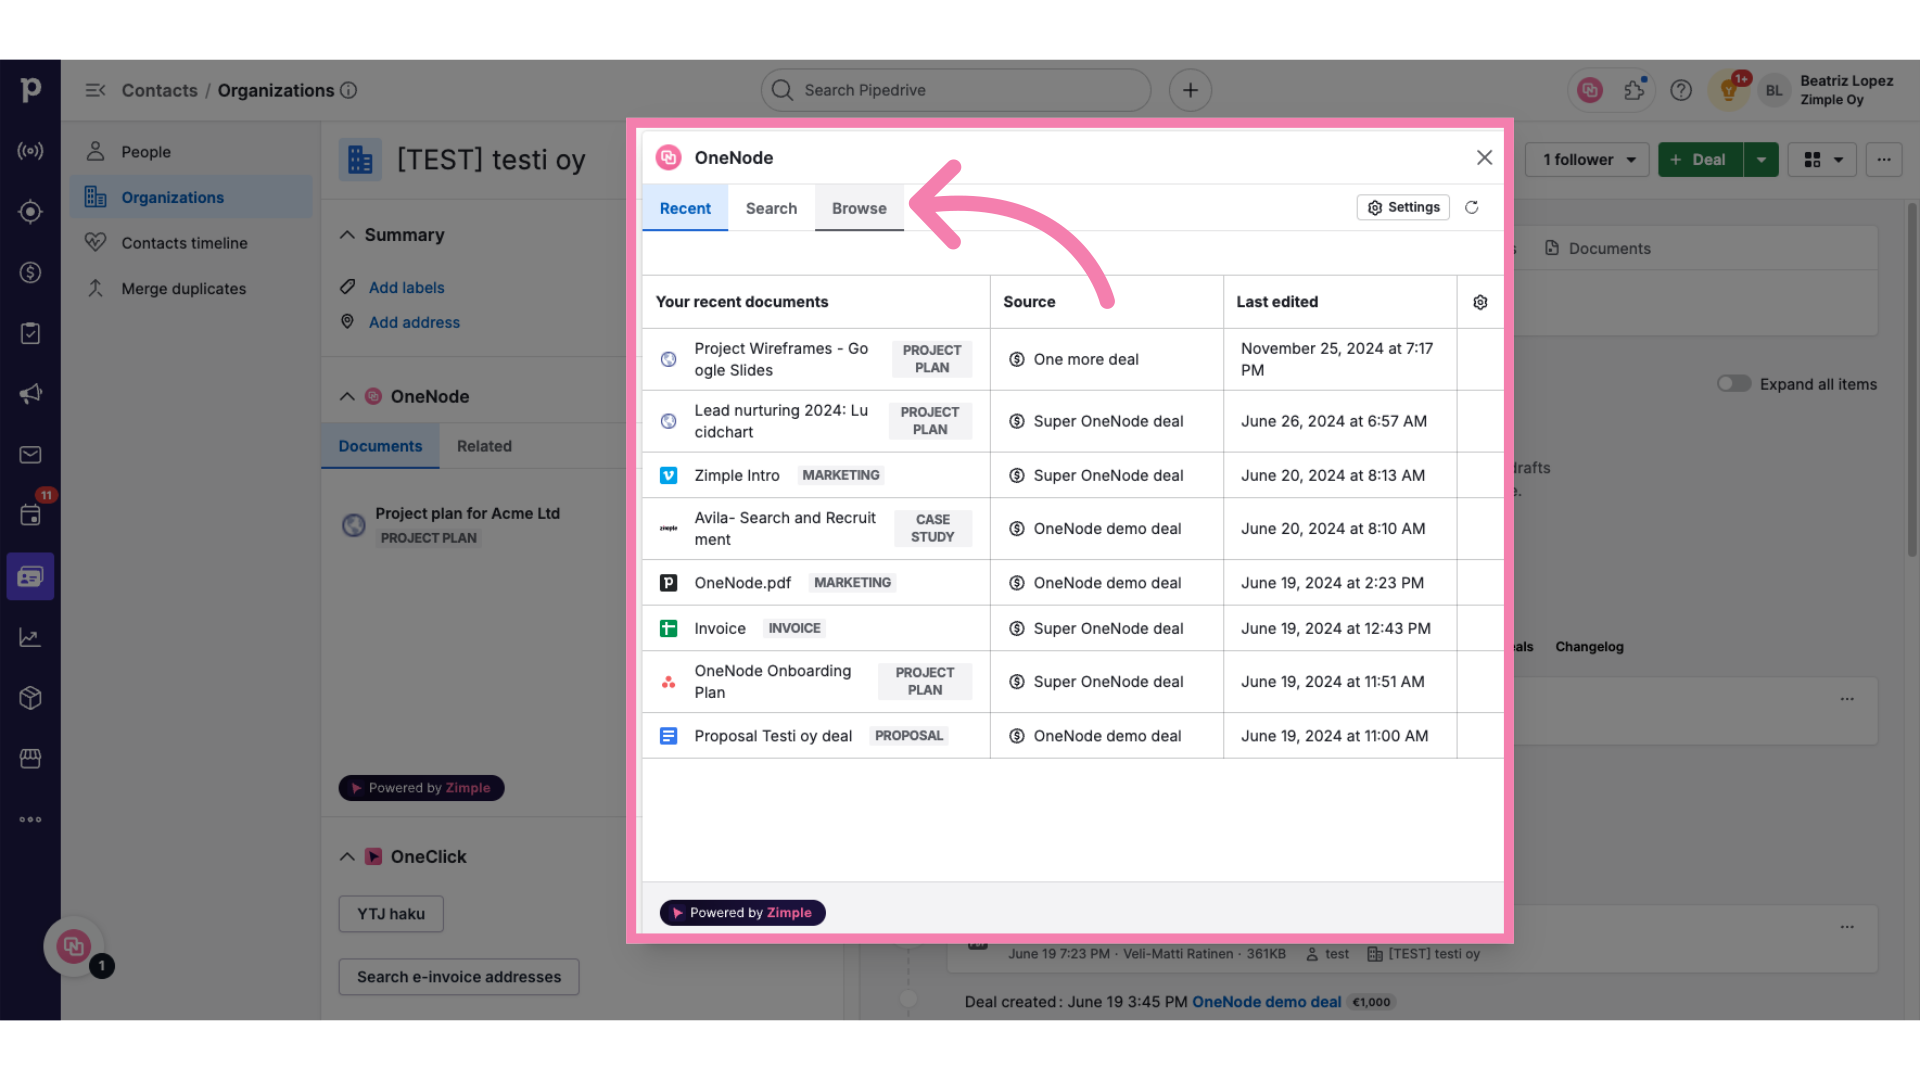The image size is (1920, 1080).
Task: Open Activities calendar icon with 11 badge
Action: pos(30,515)
